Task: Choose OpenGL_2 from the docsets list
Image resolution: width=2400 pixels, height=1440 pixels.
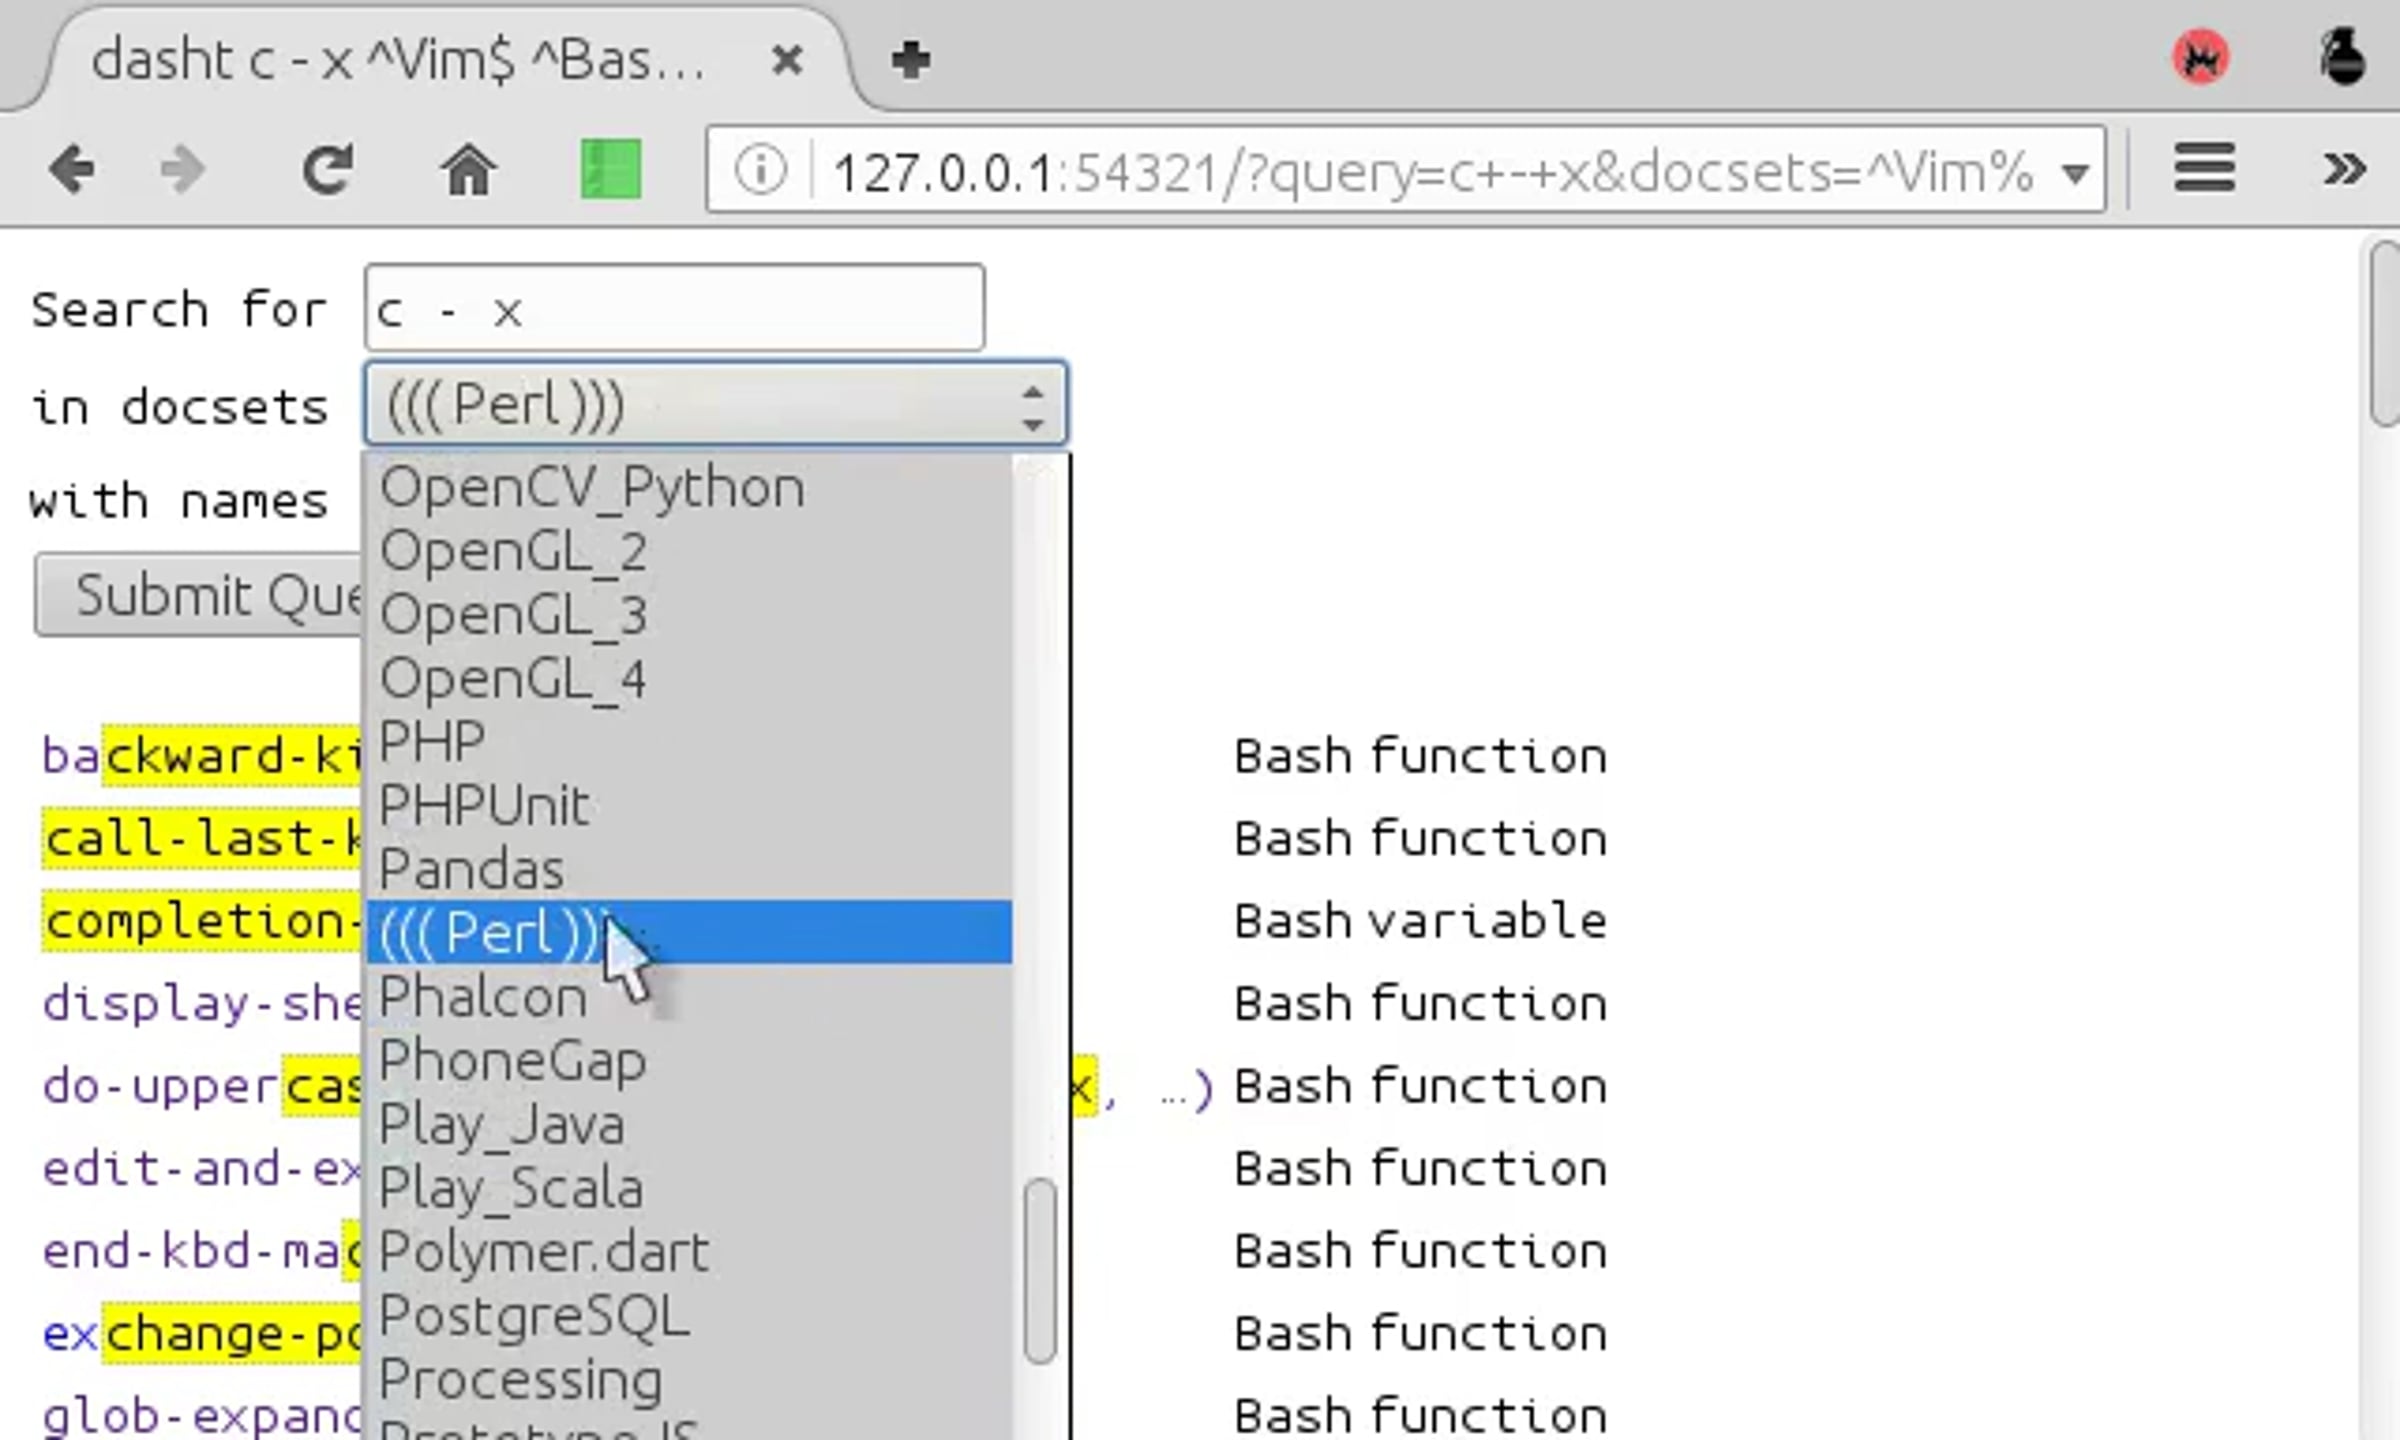Action: 690,552
